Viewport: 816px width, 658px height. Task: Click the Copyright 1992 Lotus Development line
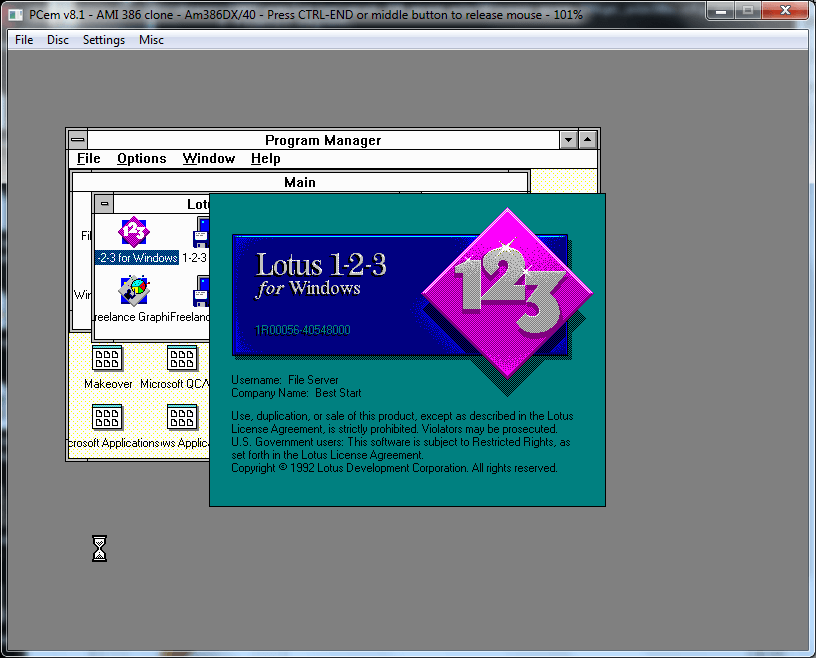point(394,468)
